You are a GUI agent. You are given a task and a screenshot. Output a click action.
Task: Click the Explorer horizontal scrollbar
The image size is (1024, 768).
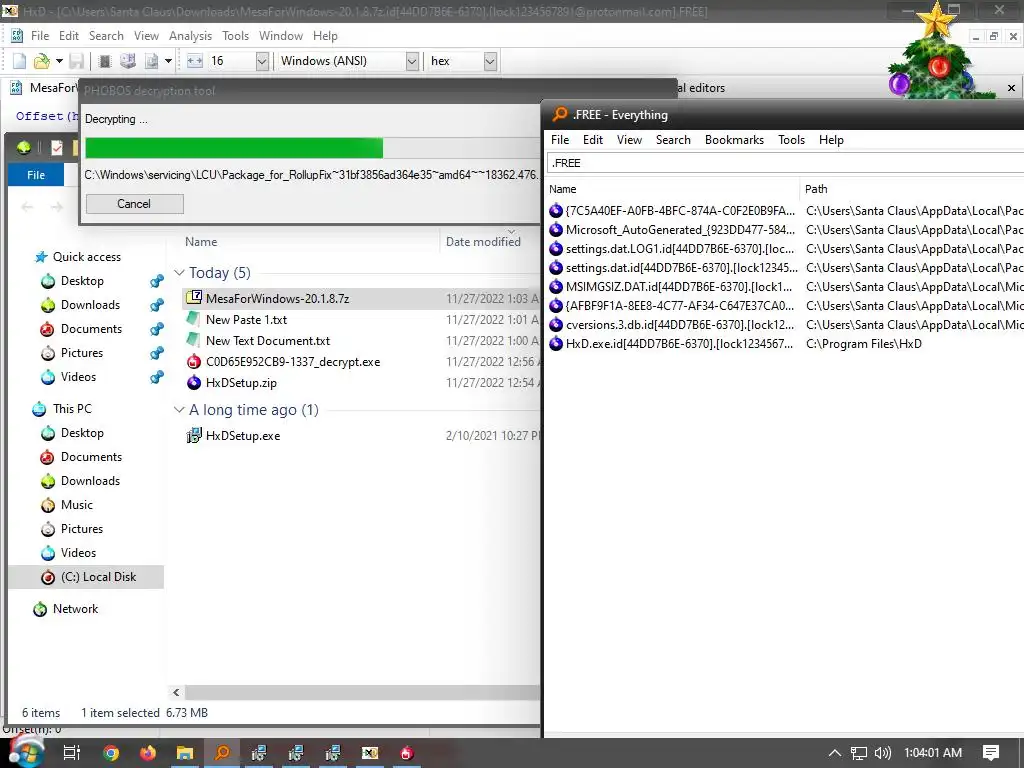click(362, 692)
